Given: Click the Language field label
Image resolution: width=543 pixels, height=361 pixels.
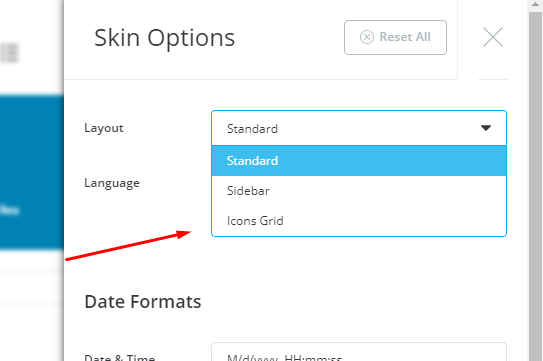Looking at the screenshot, I should point(112,183).
